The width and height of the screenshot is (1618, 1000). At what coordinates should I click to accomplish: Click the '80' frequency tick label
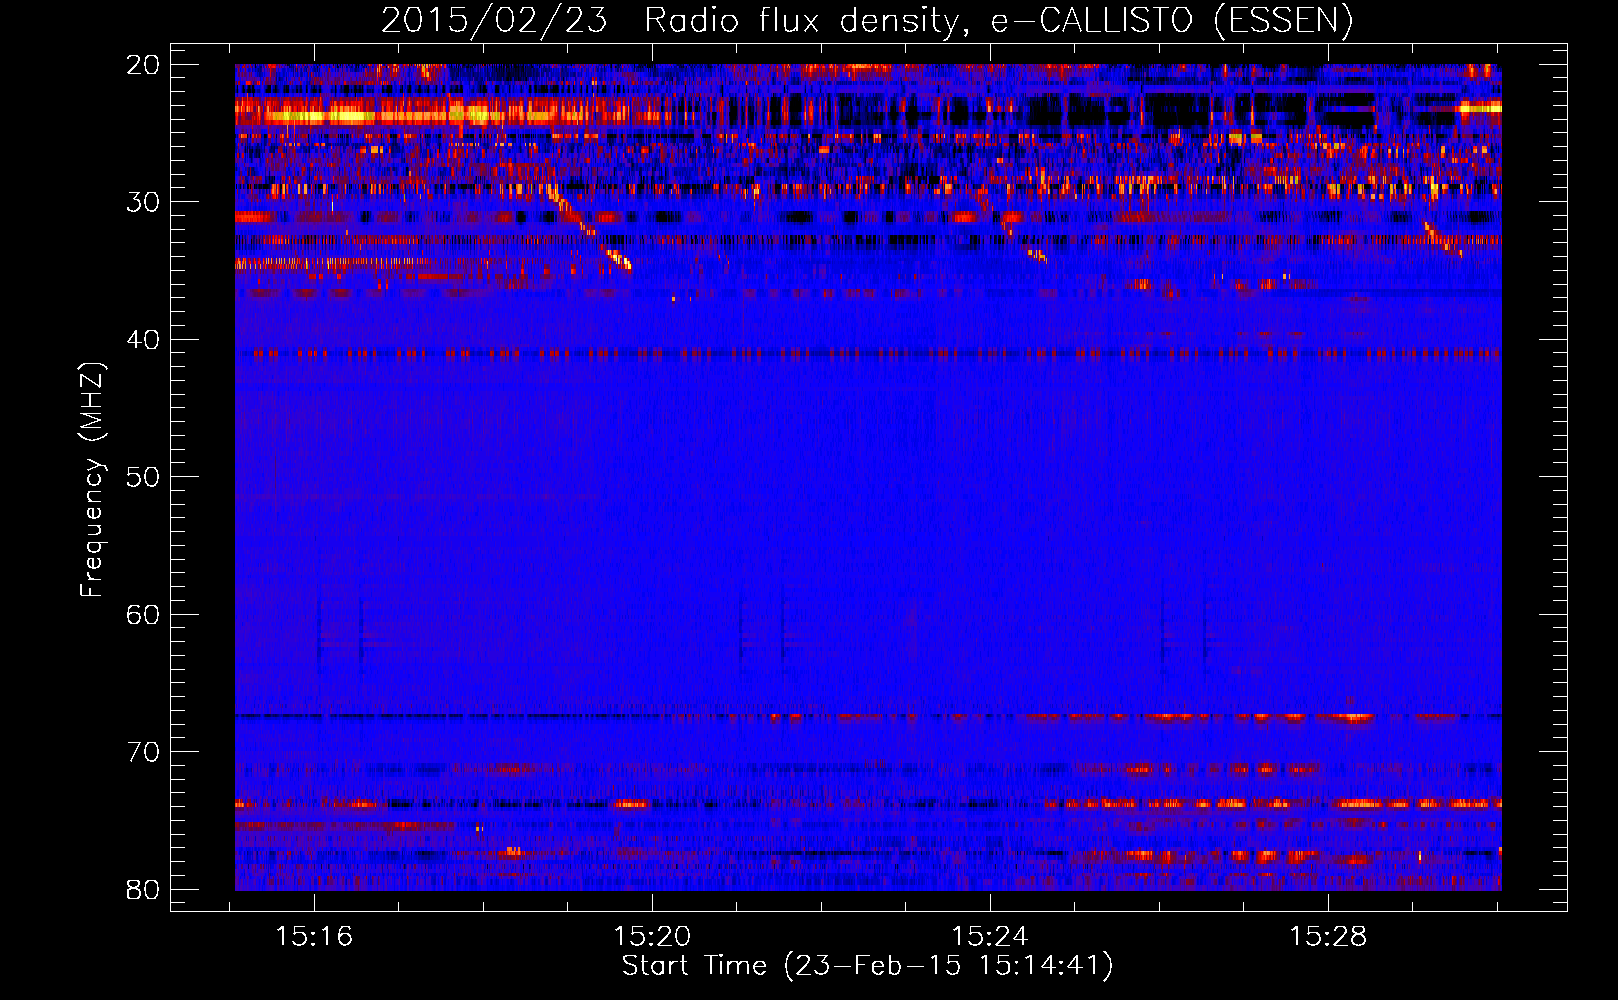143,889
